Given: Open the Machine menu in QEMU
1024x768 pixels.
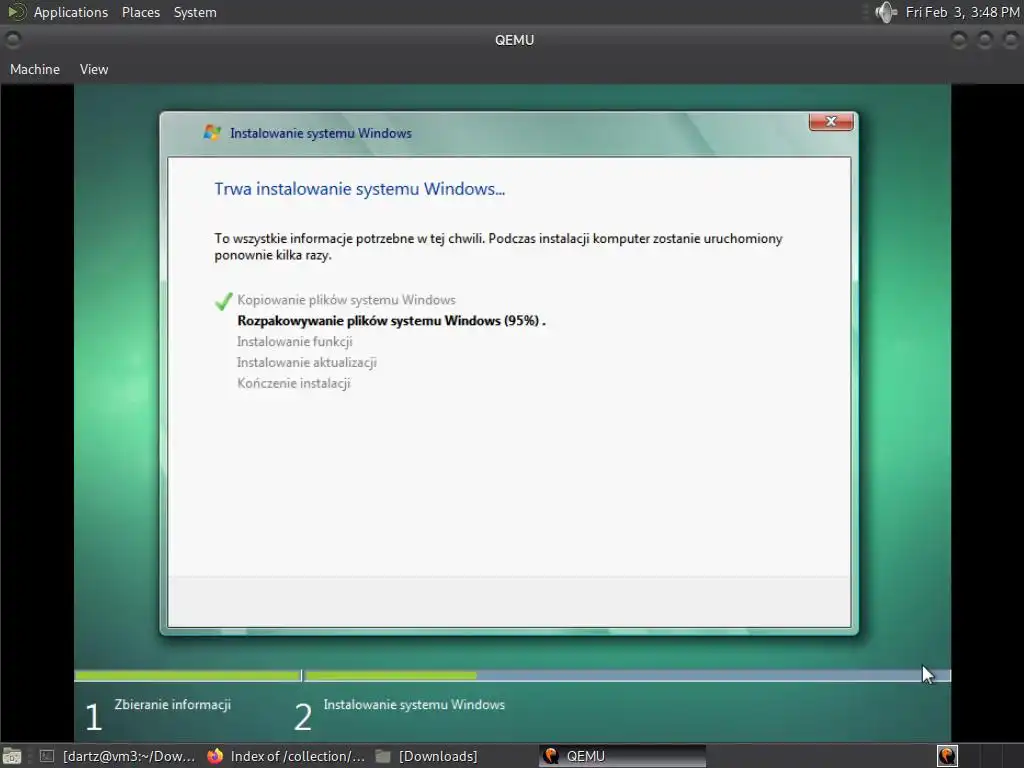Looking at the screenshot, I should (35, 69).
